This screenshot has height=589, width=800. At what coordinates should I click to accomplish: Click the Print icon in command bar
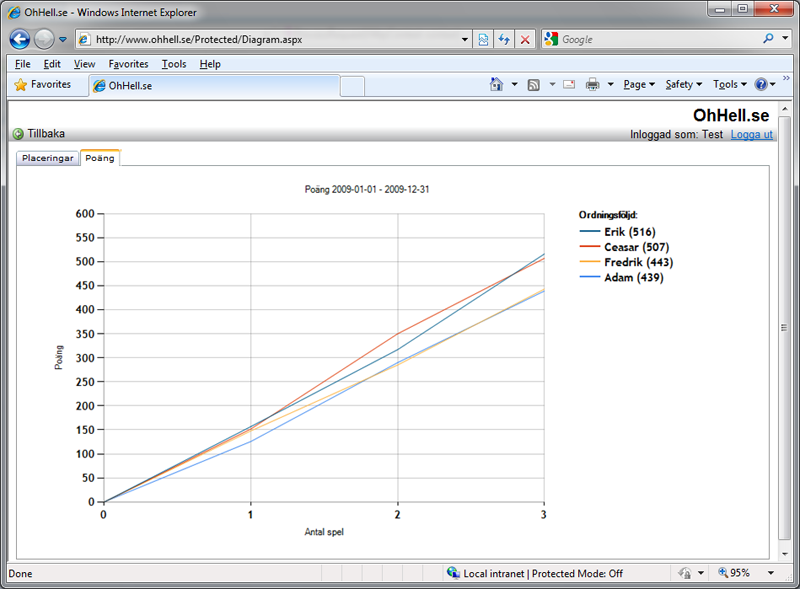592,85
